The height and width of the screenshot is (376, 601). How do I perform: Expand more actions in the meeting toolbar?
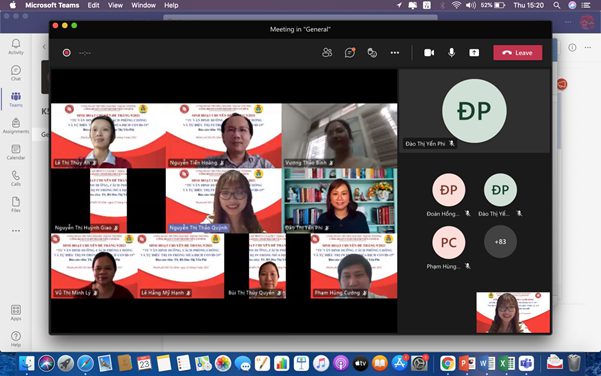coord(395,53)
